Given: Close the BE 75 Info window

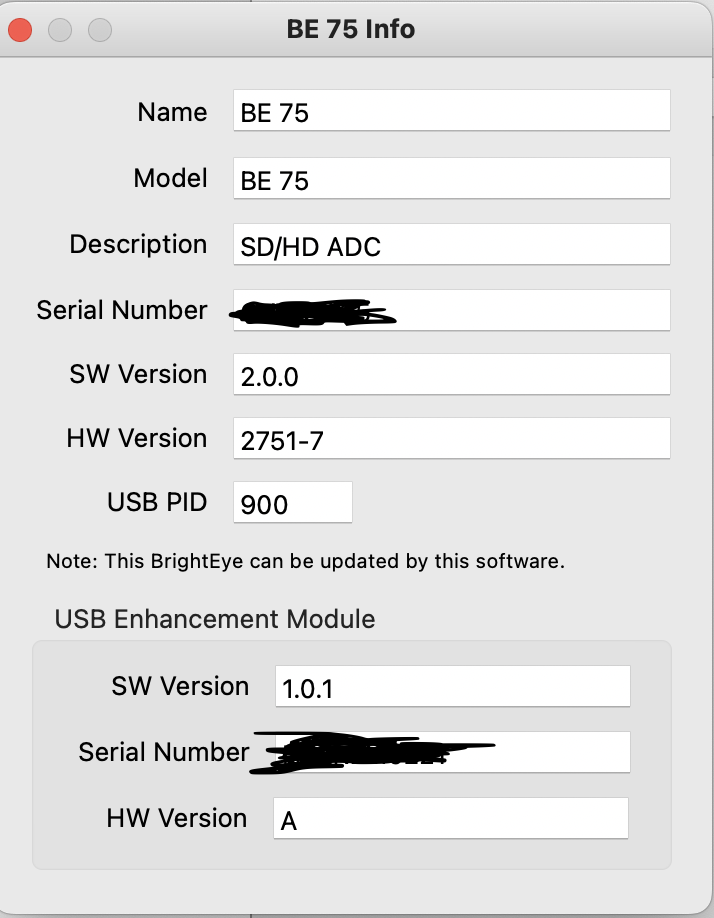Looking at the screenshot, I should pos(20,30).
